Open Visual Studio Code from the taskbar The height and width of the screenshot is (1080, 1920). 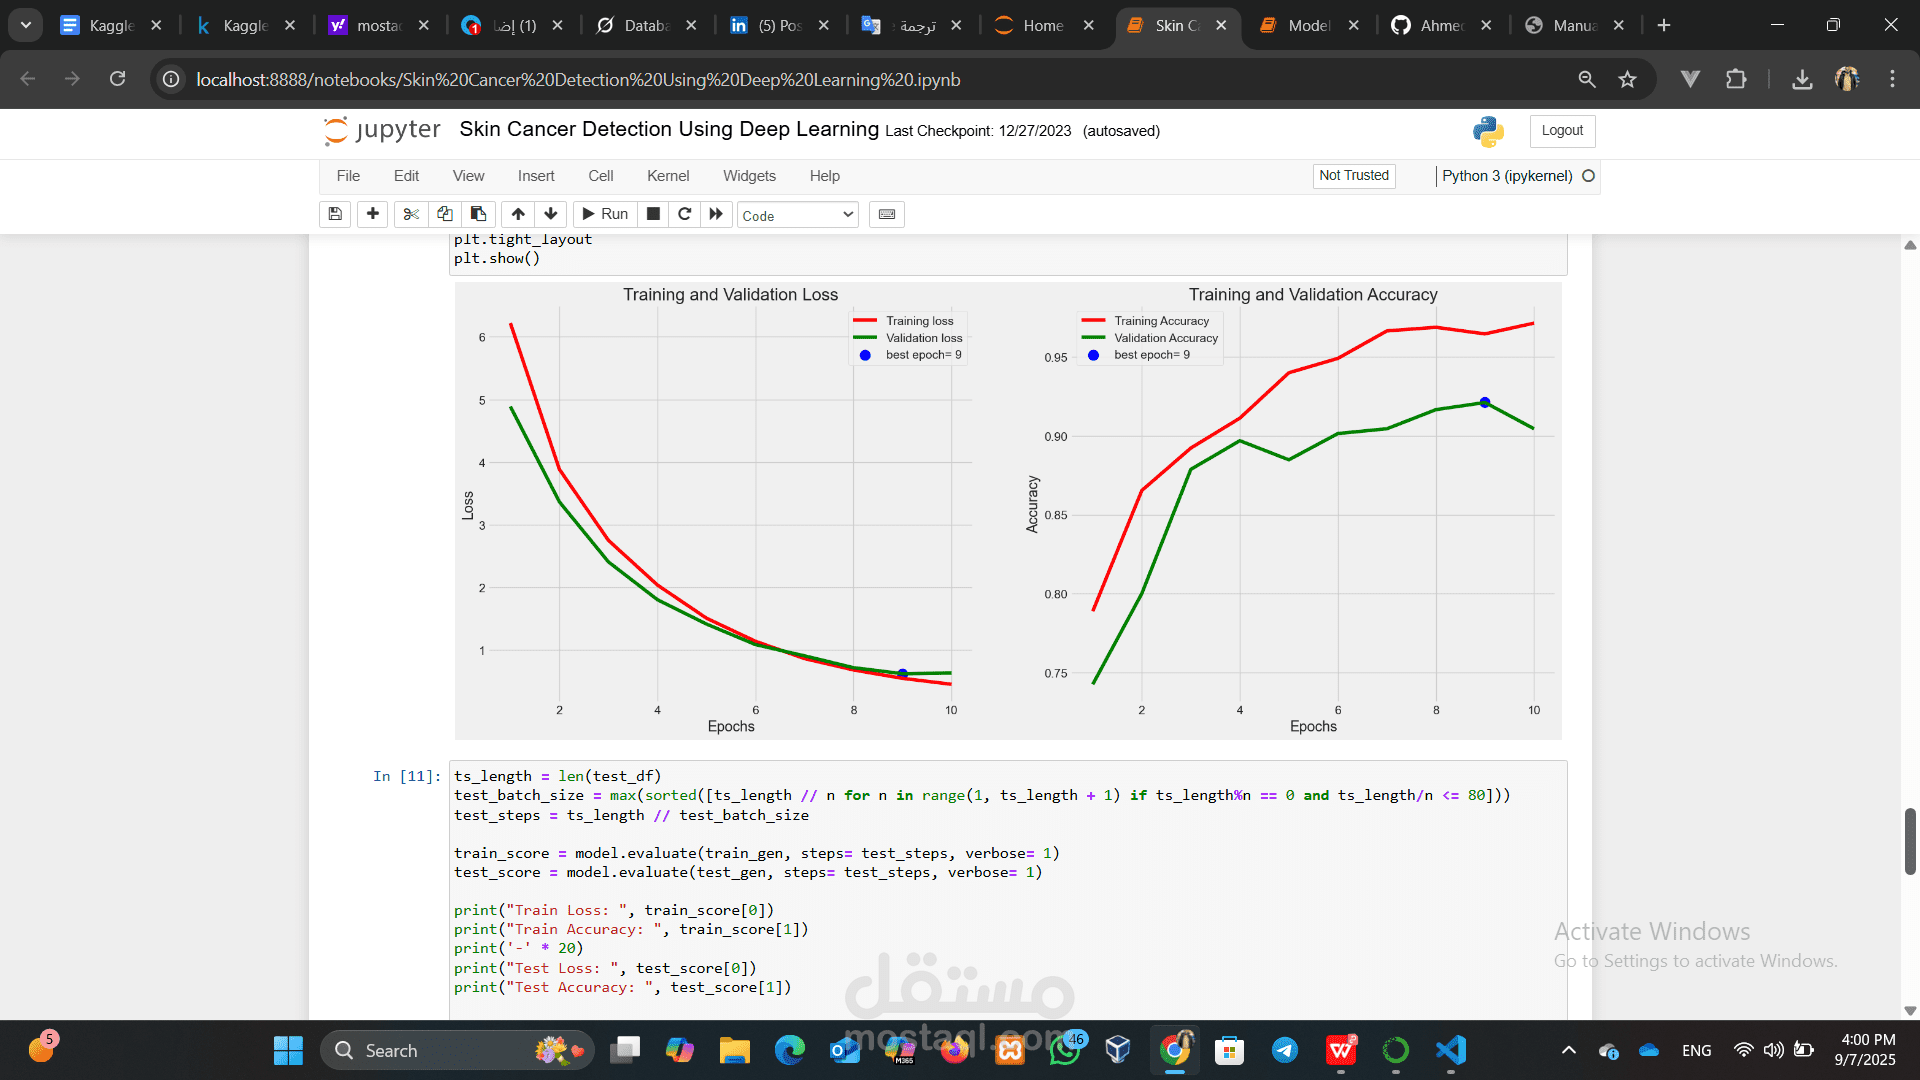[1451, 1050]
